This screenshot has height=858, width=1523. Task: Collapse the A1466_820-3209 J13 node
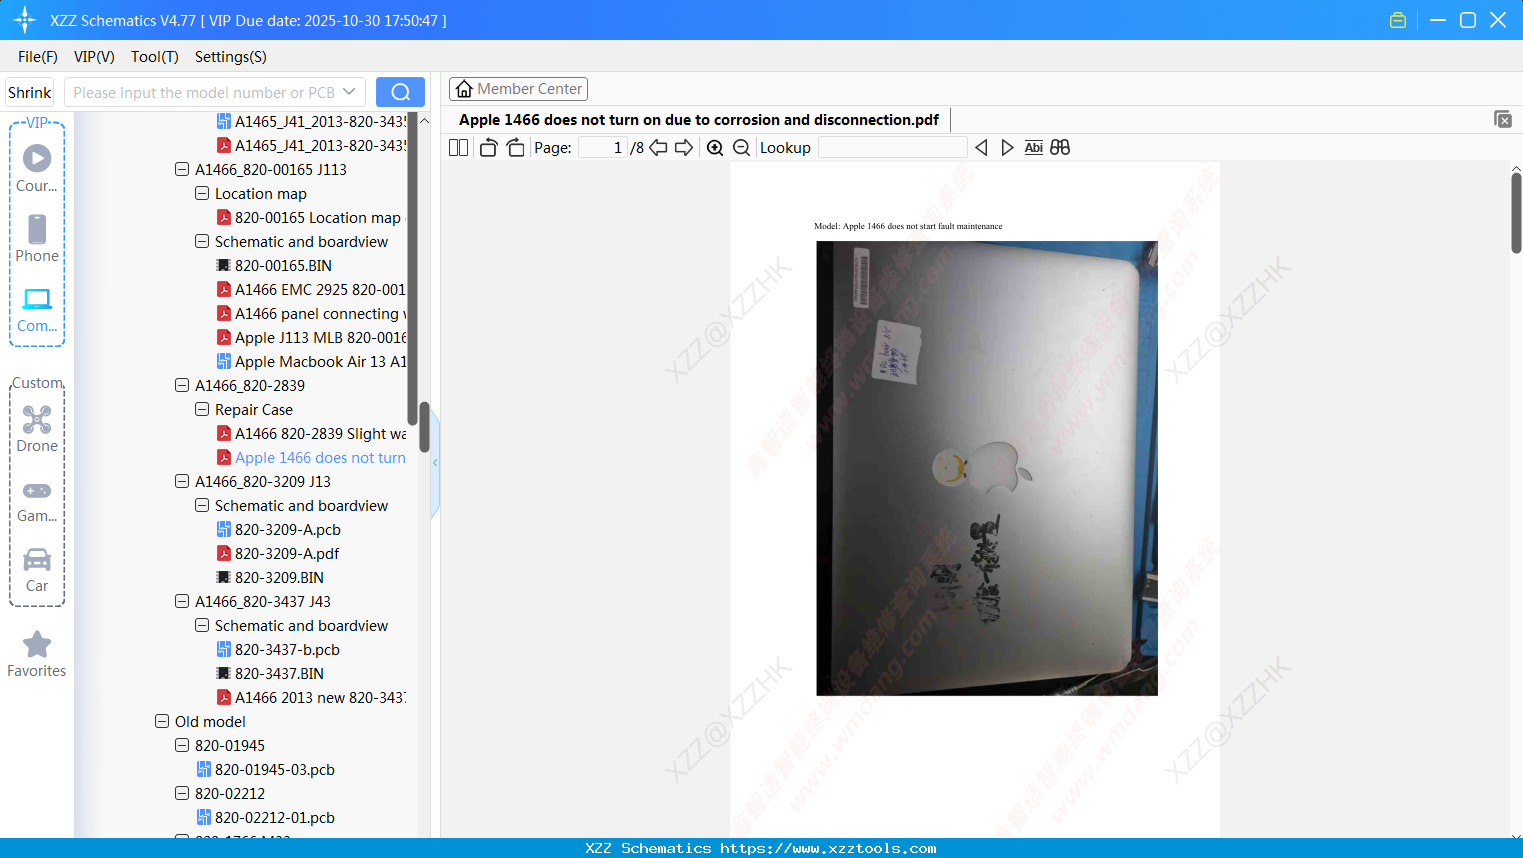click(182, 482)
